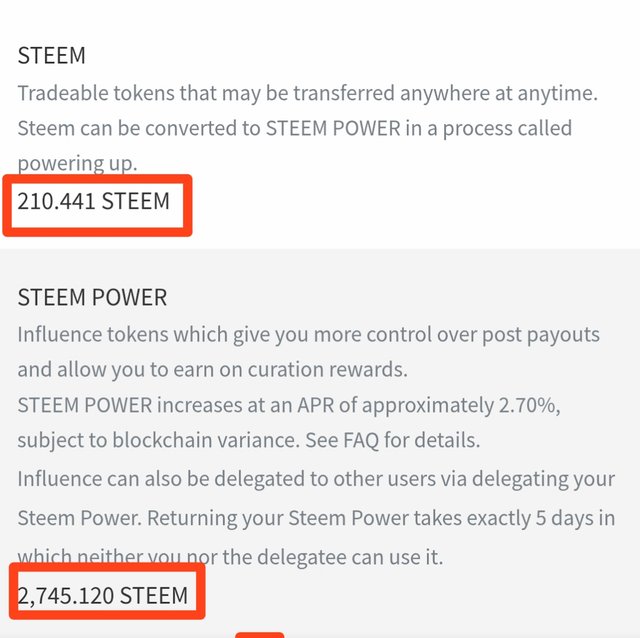Click the red partial marker at the bottom edge

[x=260, y=635]
